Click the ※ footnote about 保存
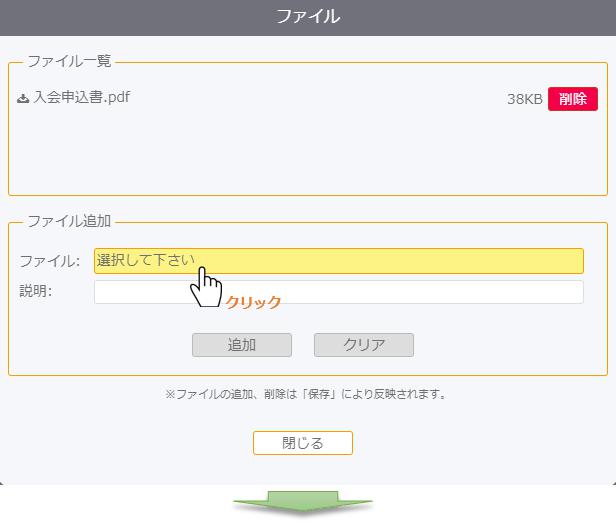616x523 pixels. pyautogui.click(x=306, y=394)
